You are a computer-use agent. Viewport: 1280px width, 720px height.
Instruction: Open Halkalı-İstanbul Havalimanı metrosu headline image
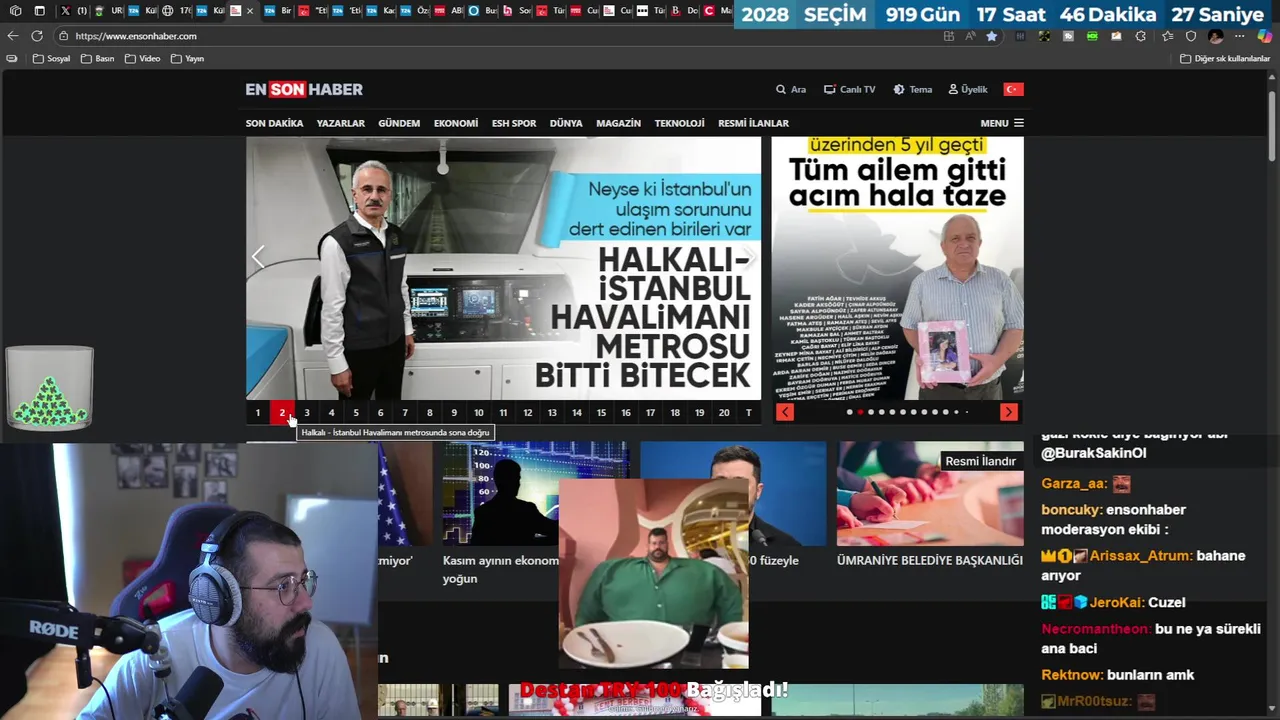[503, 268]
